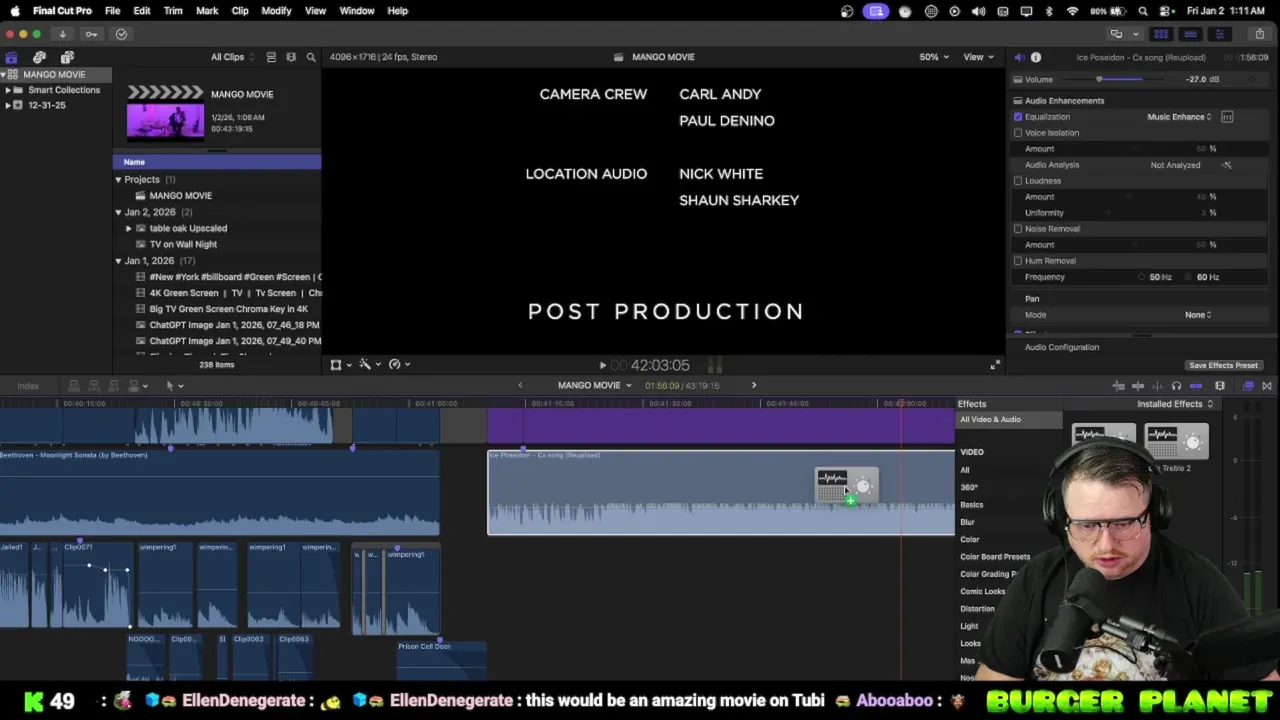Open Pan Mode None dropdown
Viewport: 1280px width, 720px height.
click(1198, 315)
